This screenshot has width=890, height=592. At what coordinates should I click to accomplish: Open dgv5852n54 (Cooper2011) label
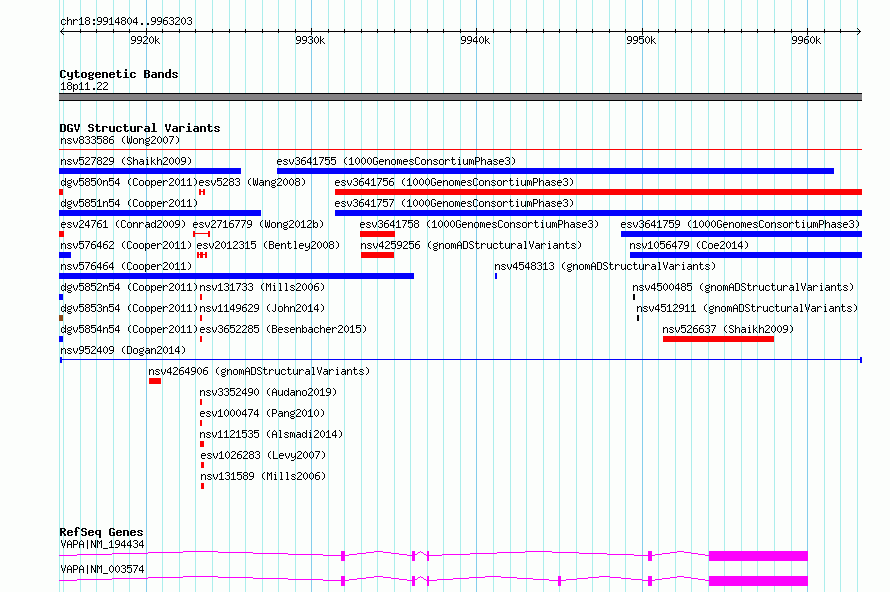pyautogui.click(x=129, y=287)
